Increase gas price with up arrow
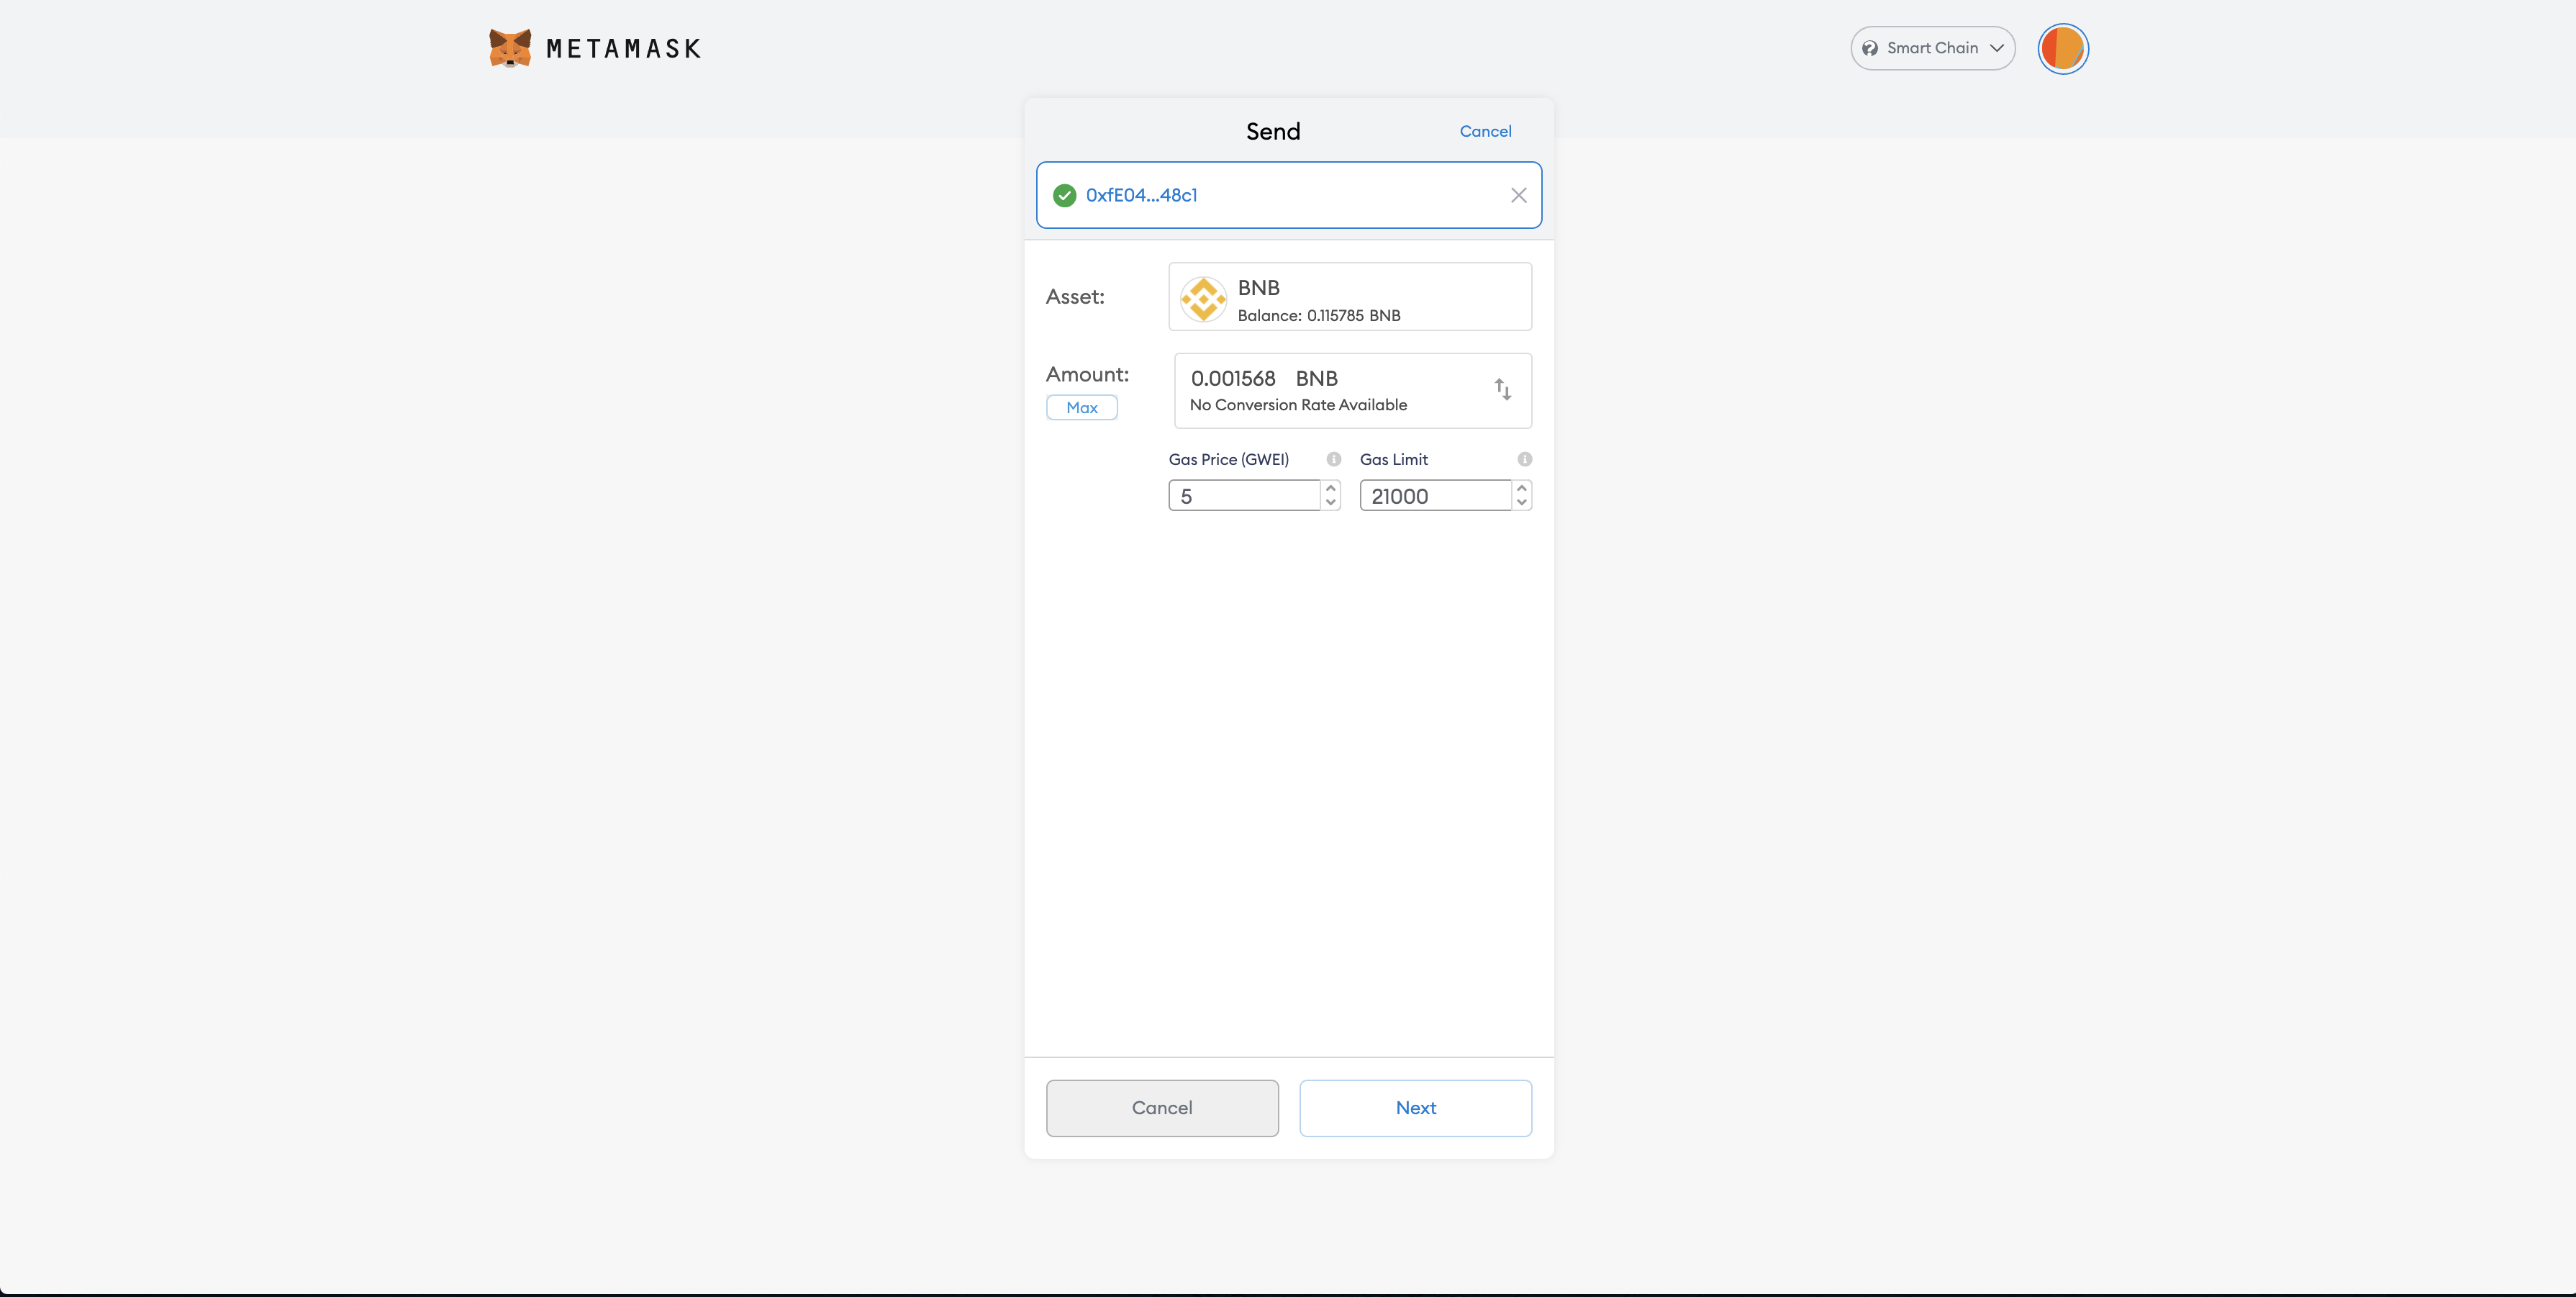Image resolution: width=2576 pixels, height=1297 pixels. click(x=1331, y=489)
